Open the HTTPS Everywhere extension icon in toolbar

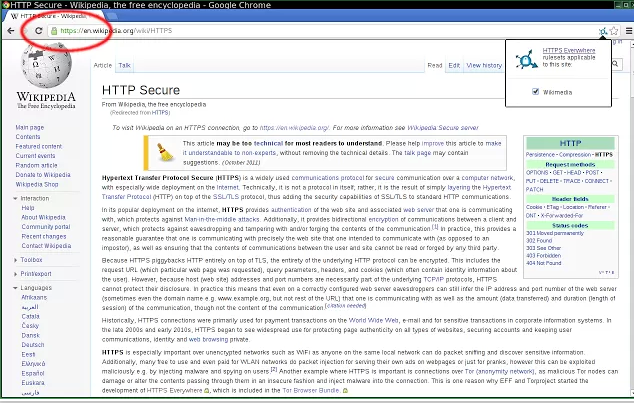click(602, 31)
